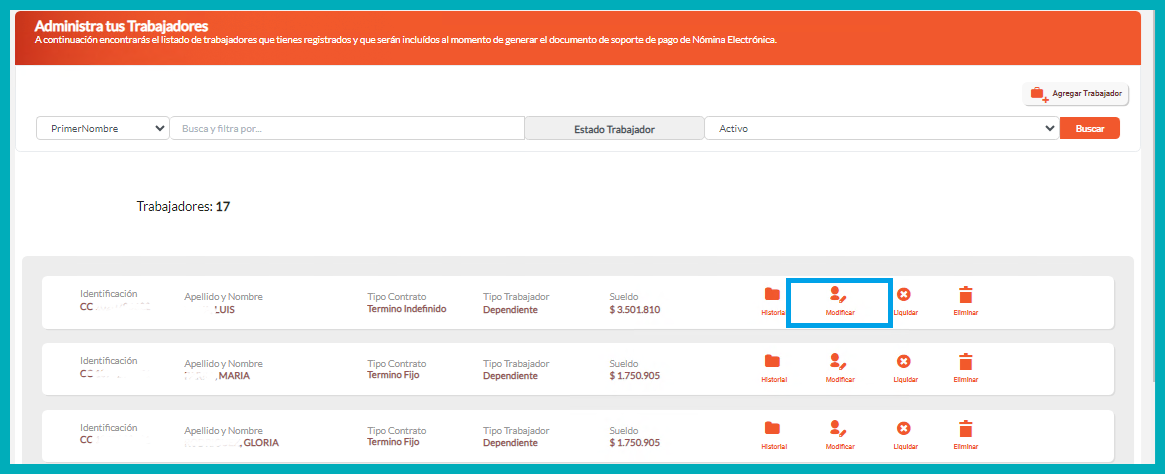Click Liquidar icon for worker MARIA
This screenshot has width=1165, height=474.
(x=904, y=362)
